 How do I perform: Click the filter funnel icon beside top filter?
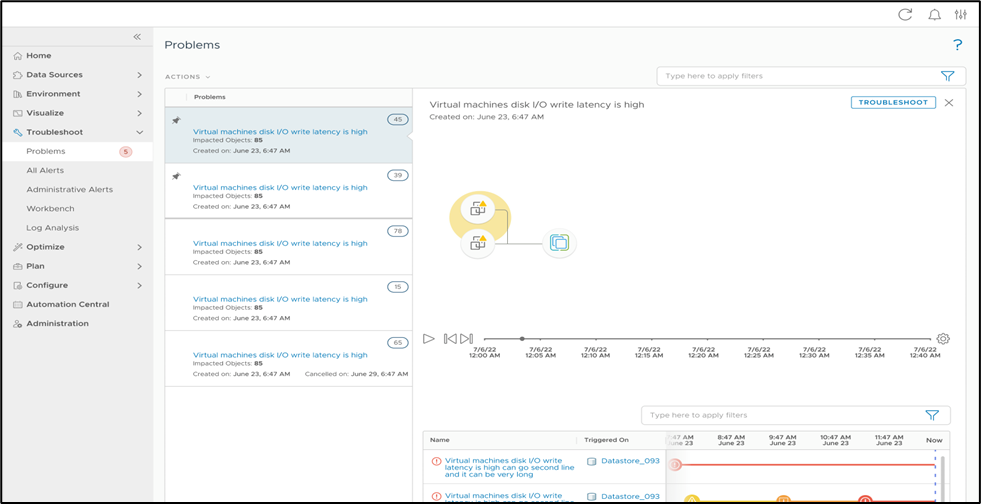pos(947,76)
